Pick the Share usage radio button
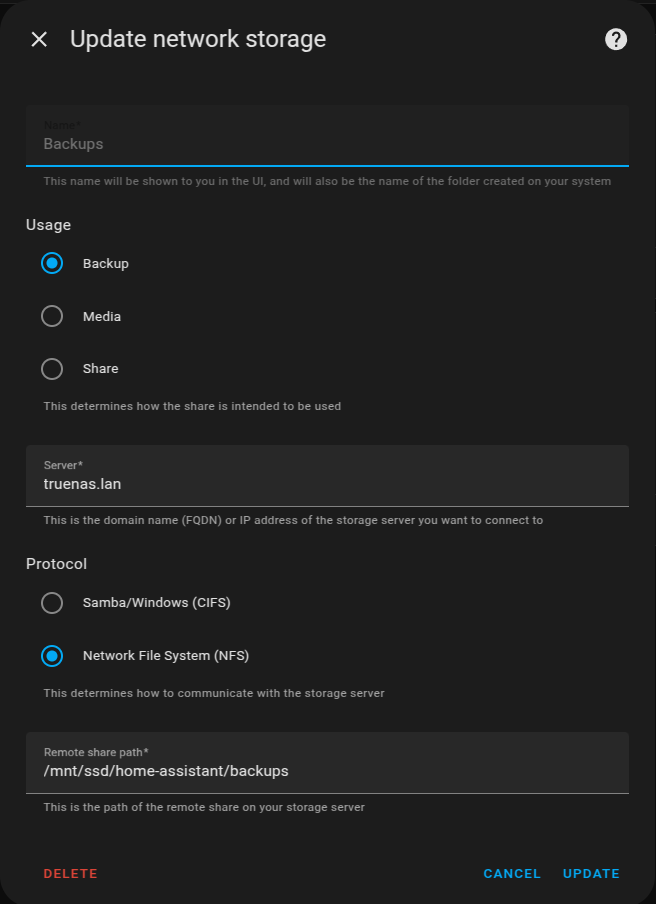 coord(52,369)
